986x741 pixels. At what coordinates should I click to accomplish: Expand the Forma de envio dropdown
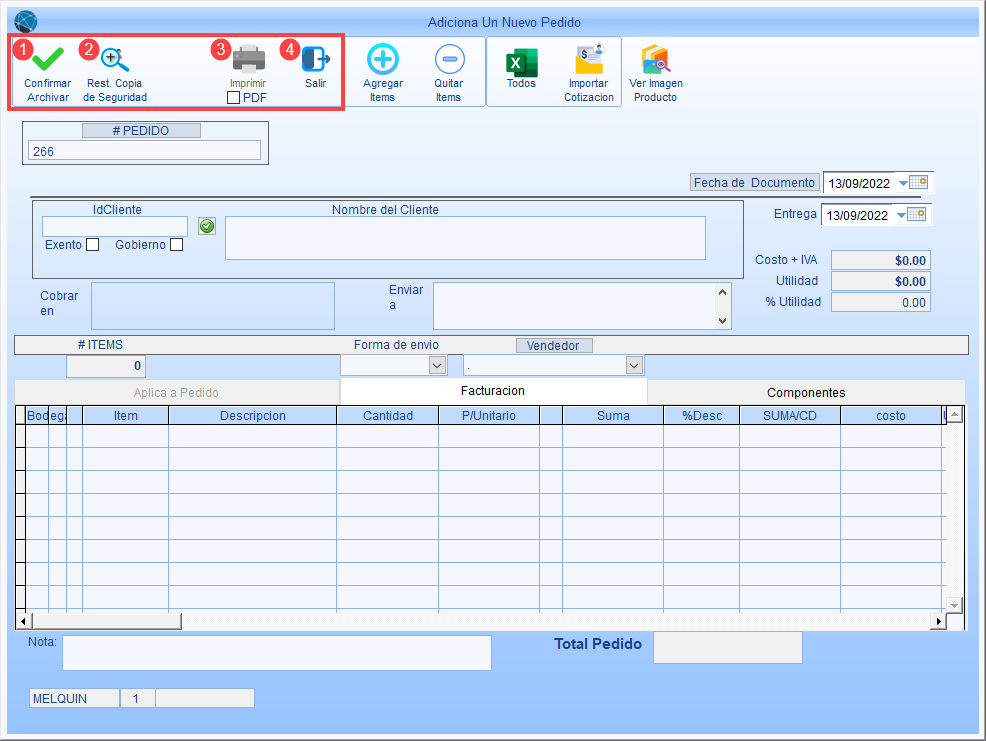pyautogui.click(x=437, y=365)
